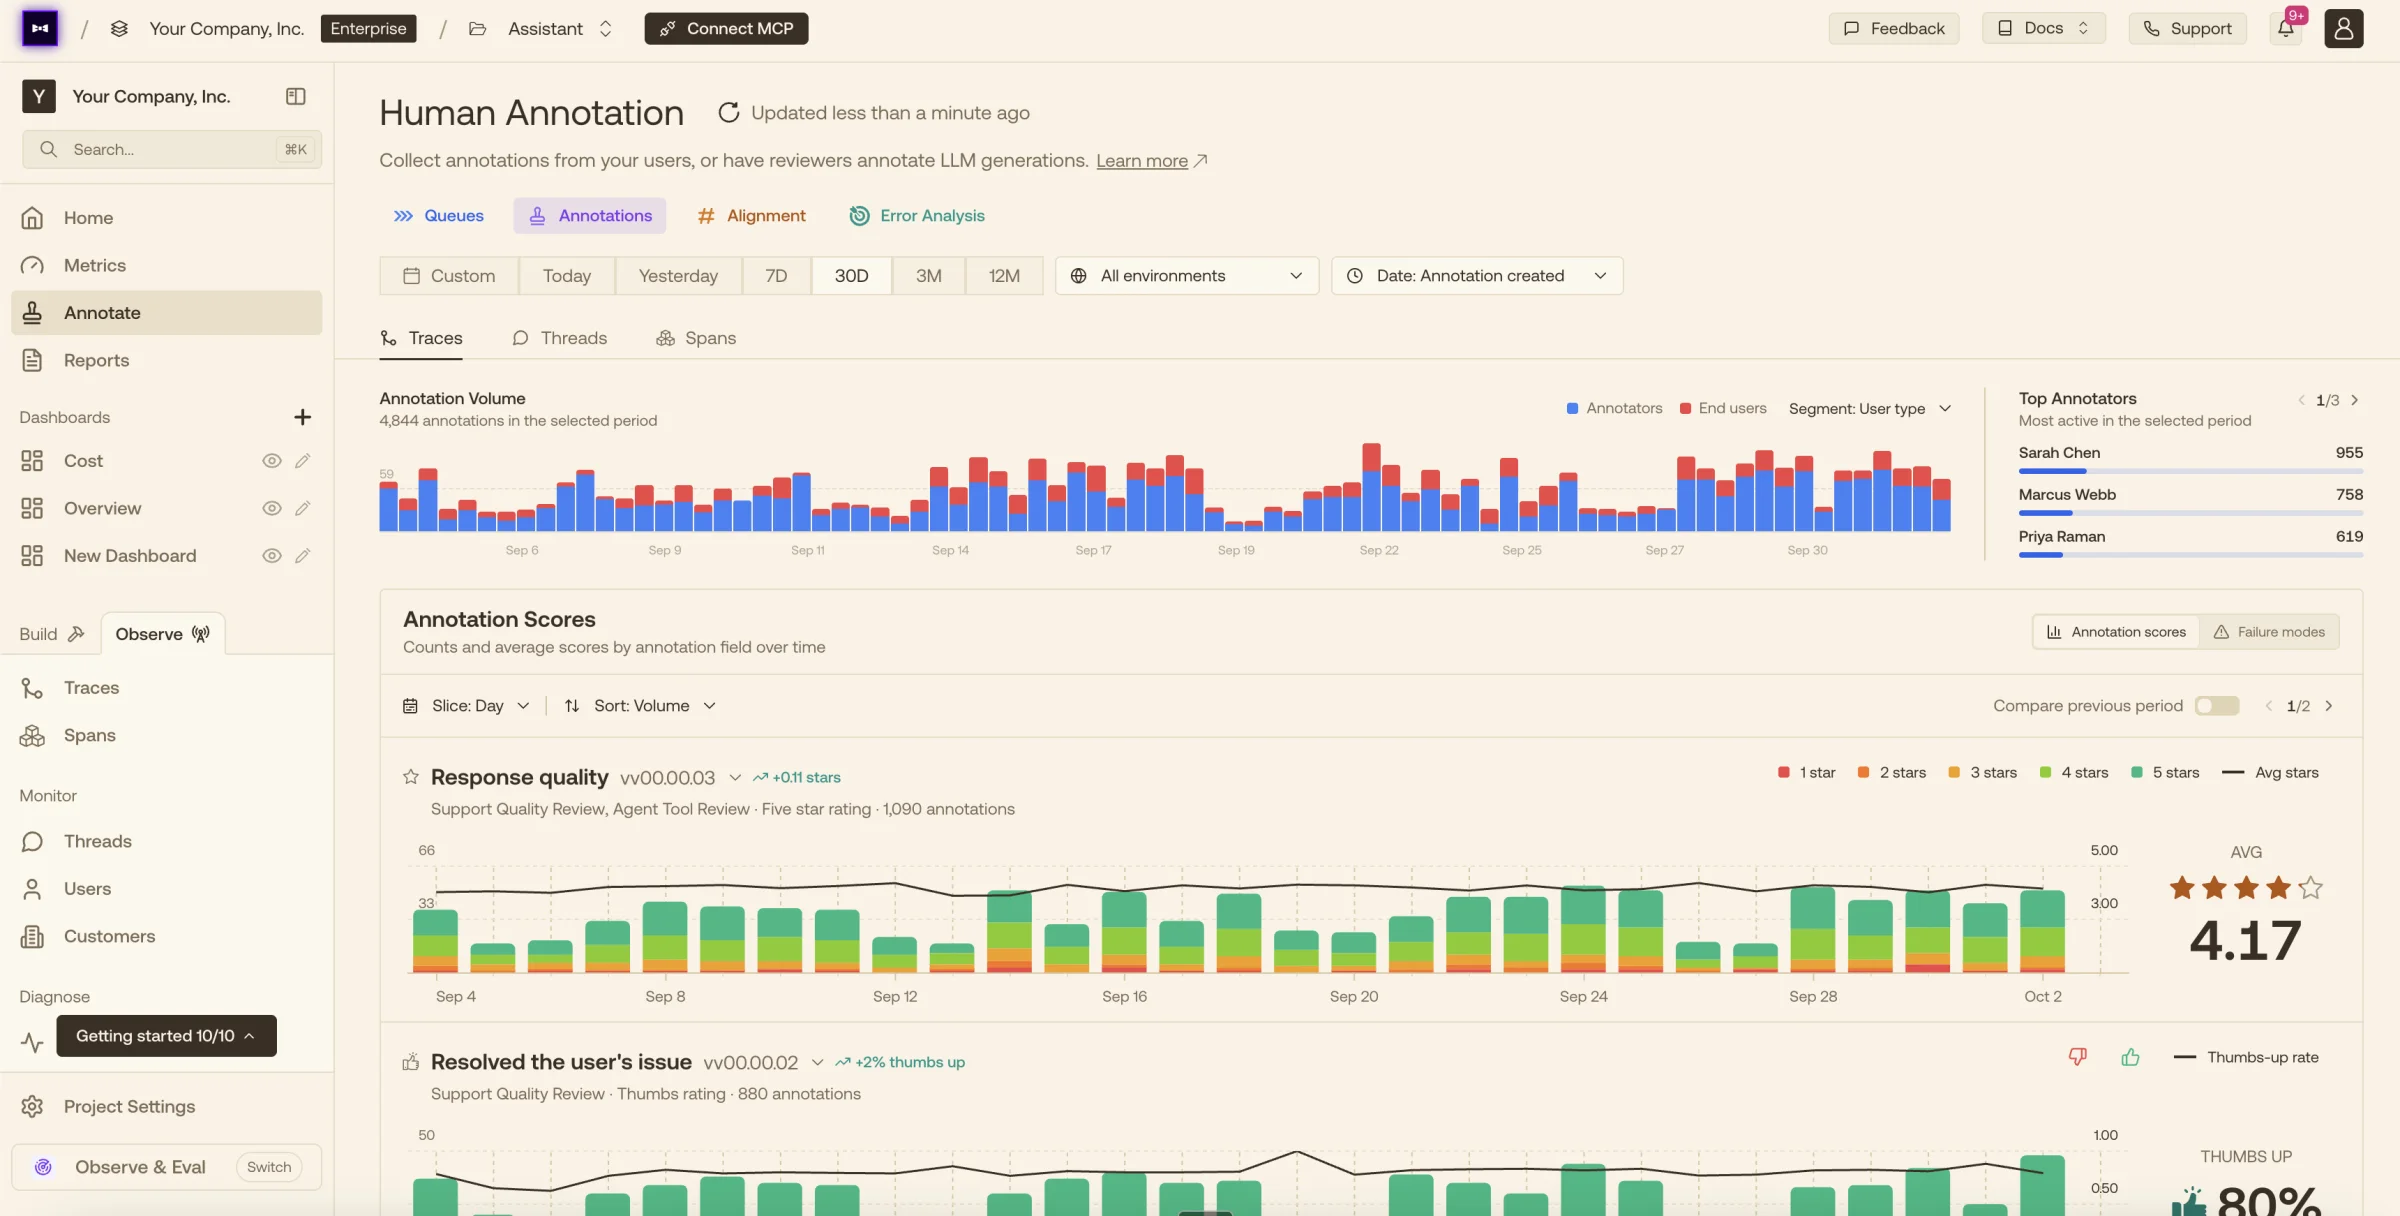Image resolution: width=2400 pixels, height=1216 pixels.
Task: Toggle visibility of Overview dashboard
Action: click(x=271, y=508)
